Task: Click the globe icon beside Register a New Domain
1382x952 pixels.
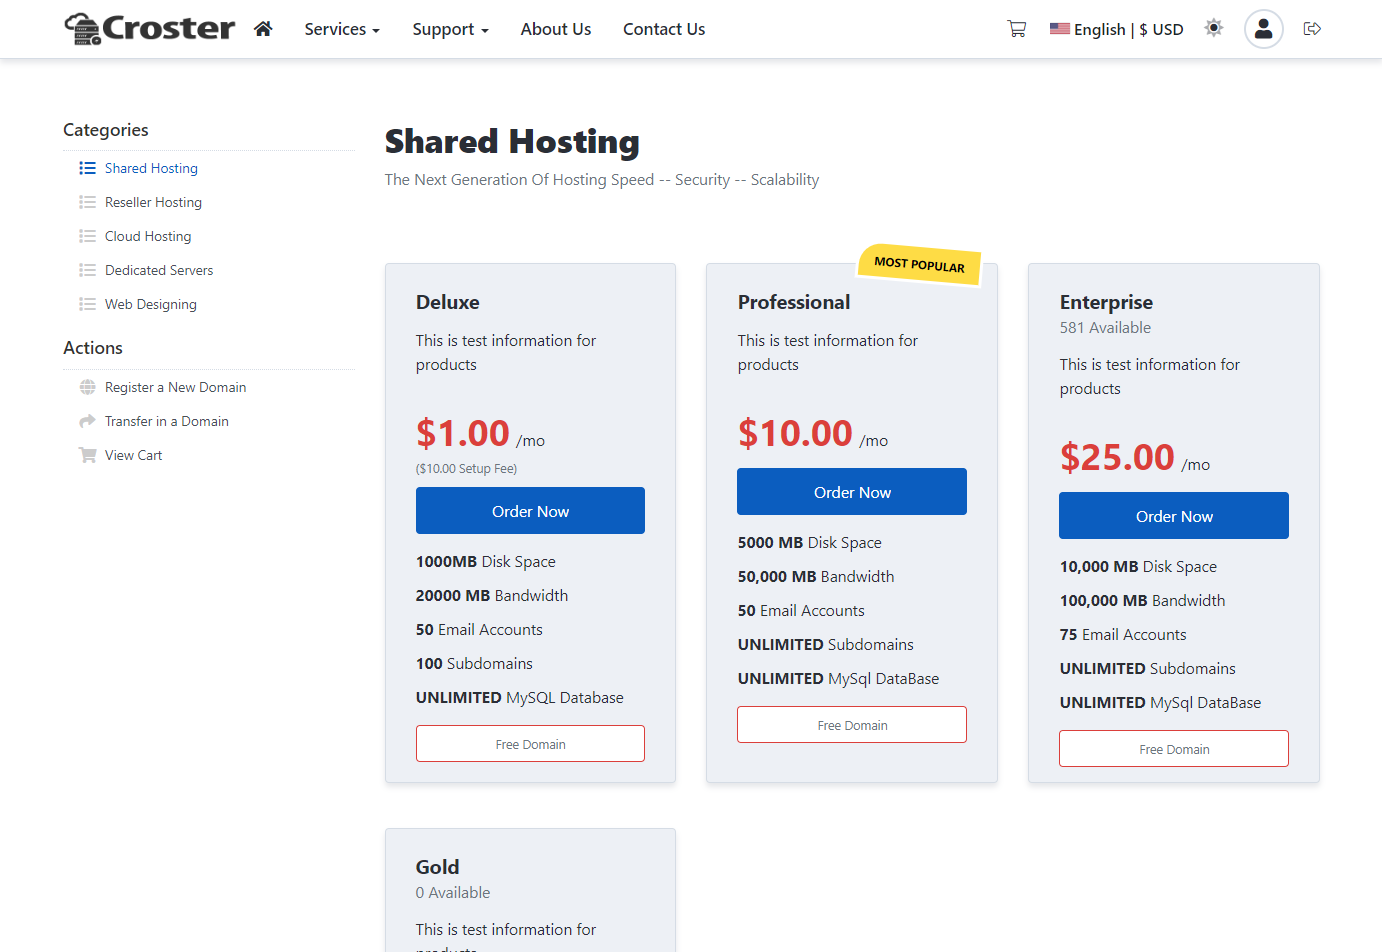Action: 88,387
